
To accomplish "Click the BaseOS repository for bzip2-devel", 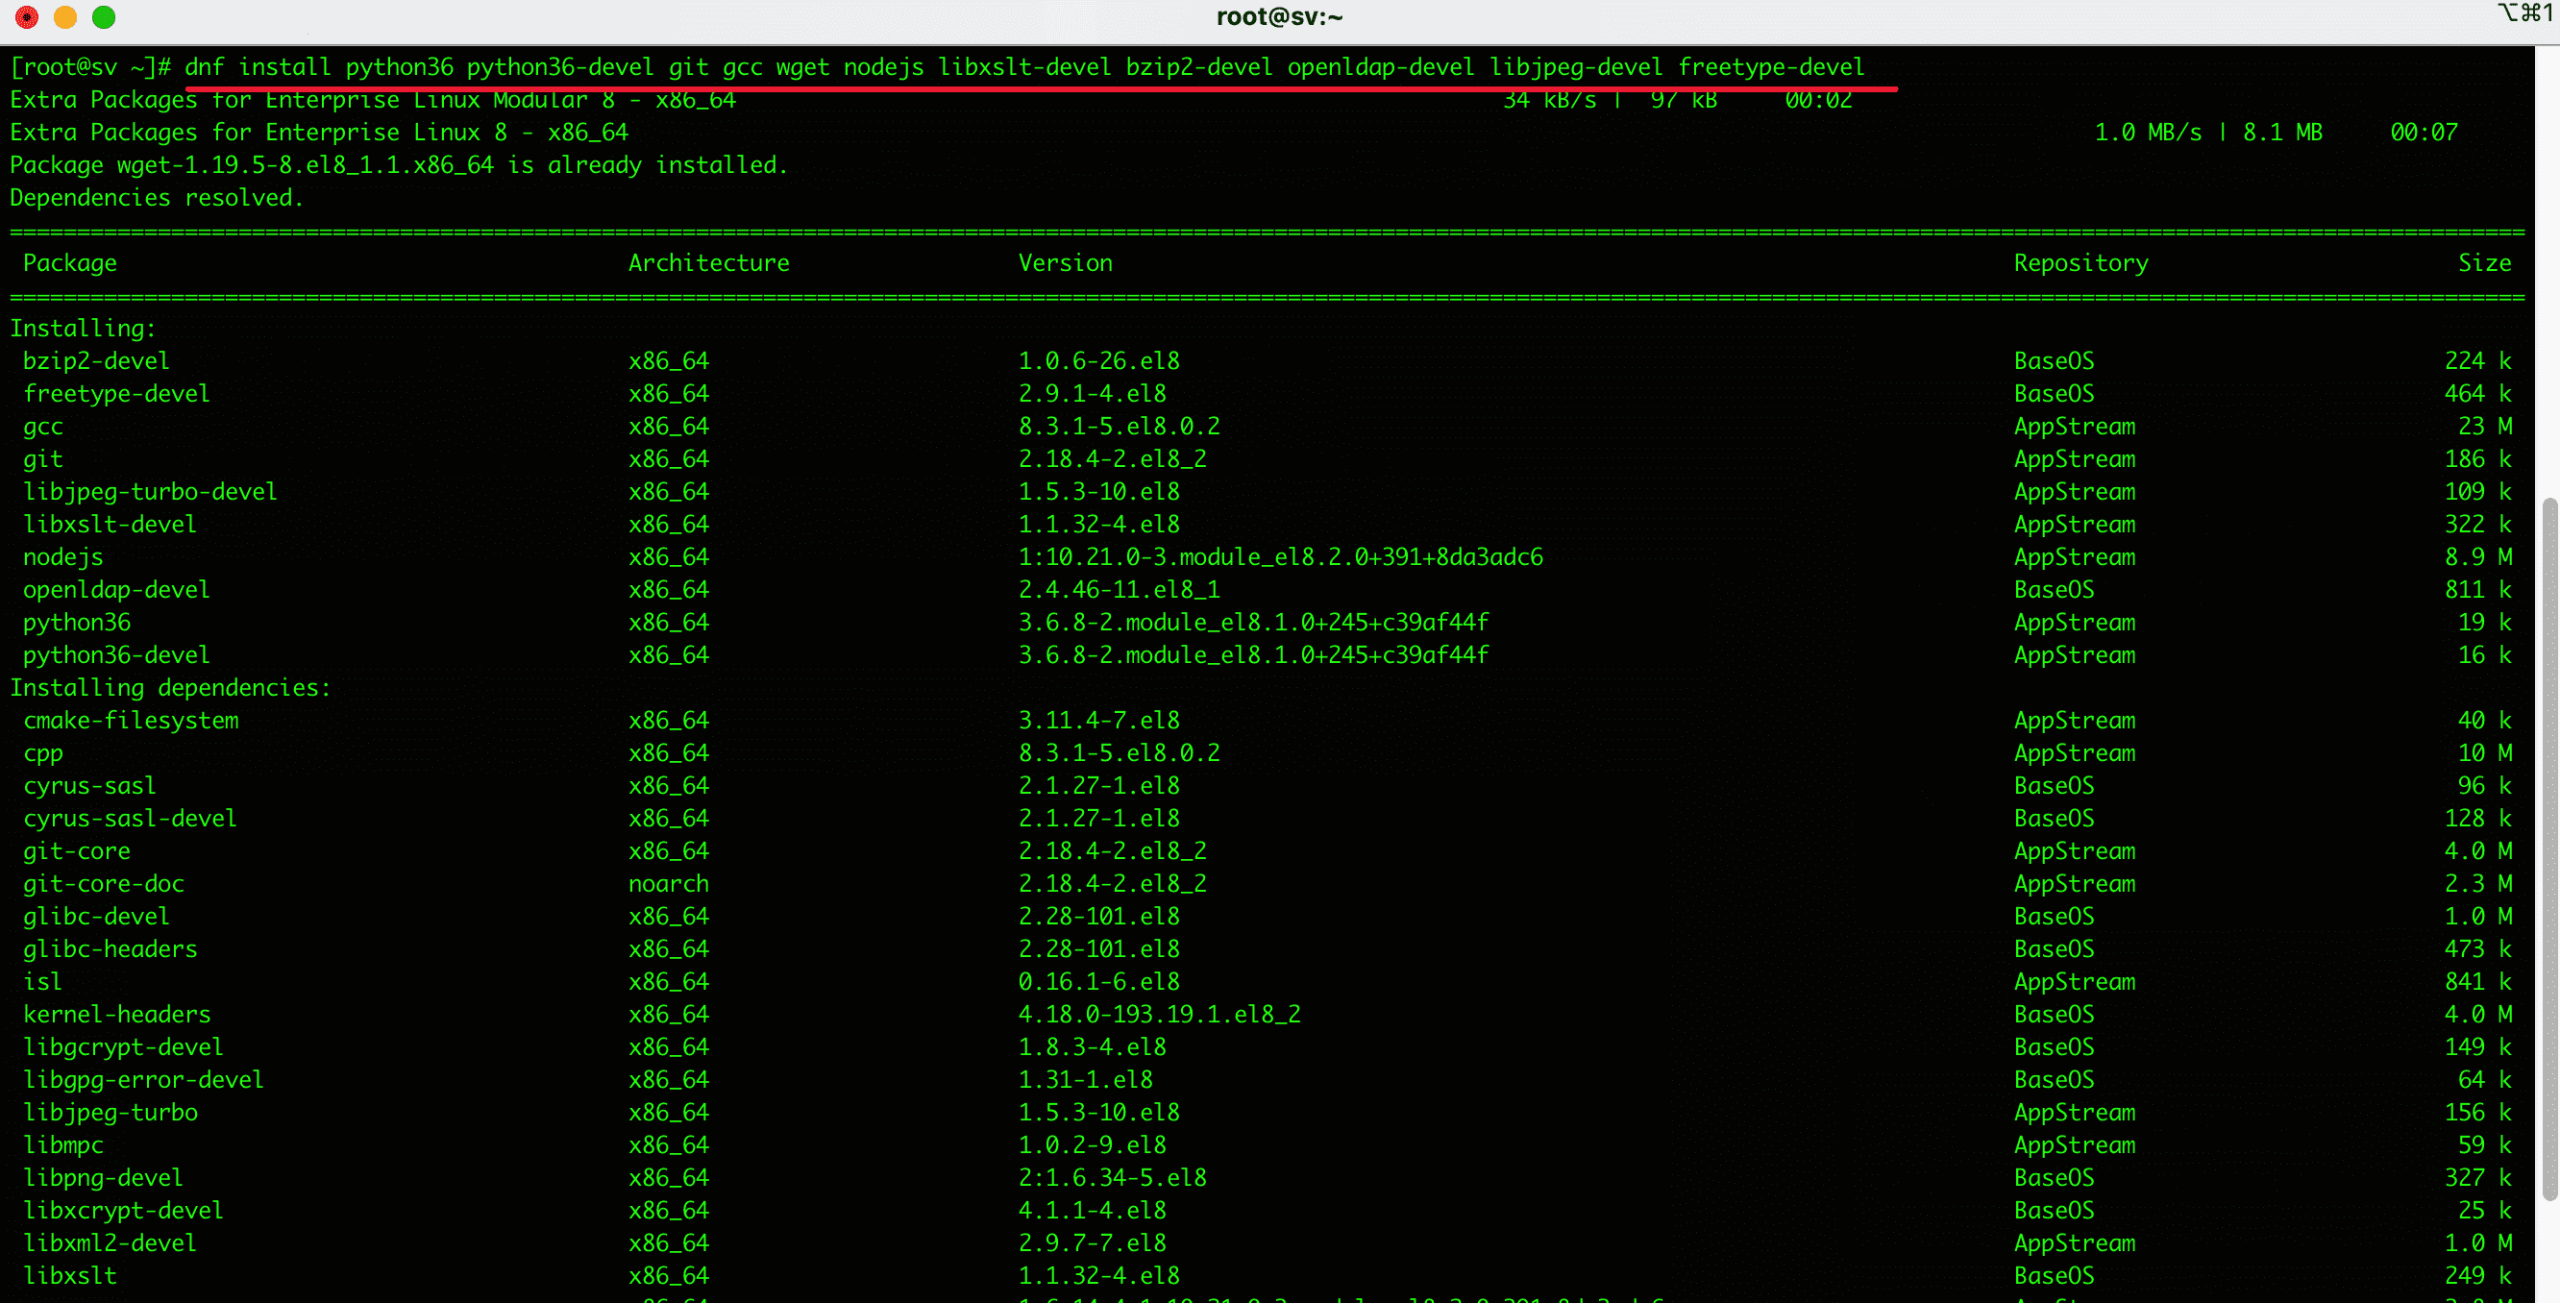I will pyautogui.click(x=2053, y=361).
